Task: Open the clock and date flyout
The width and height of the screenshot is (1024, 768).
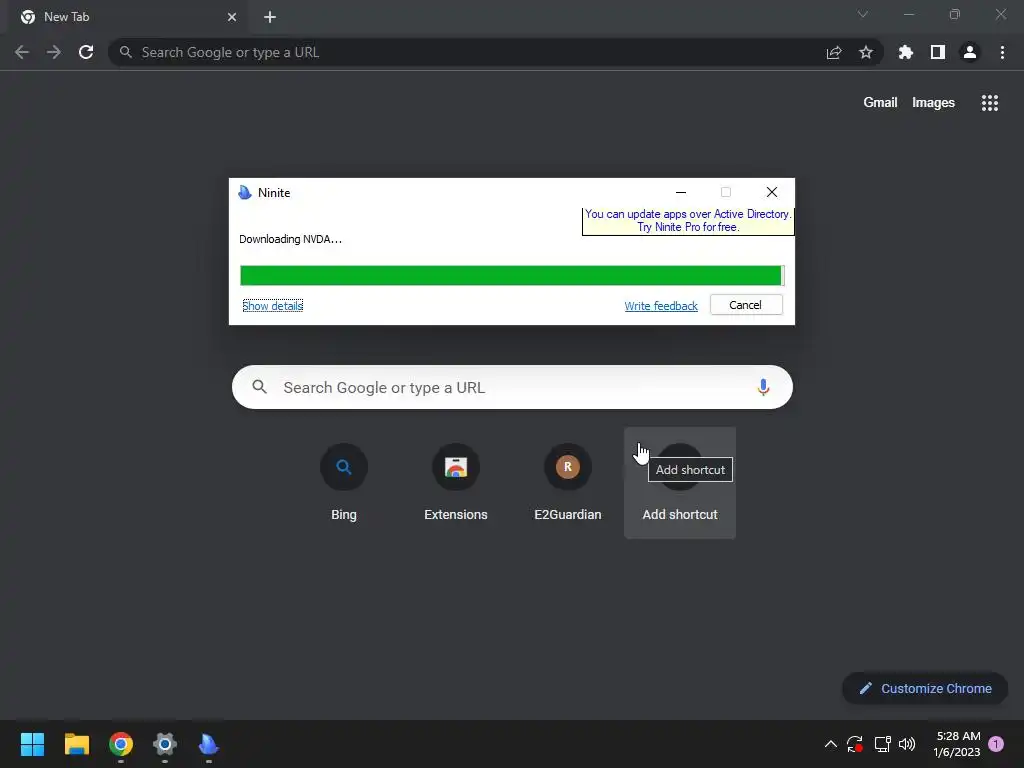Action: 957,744
